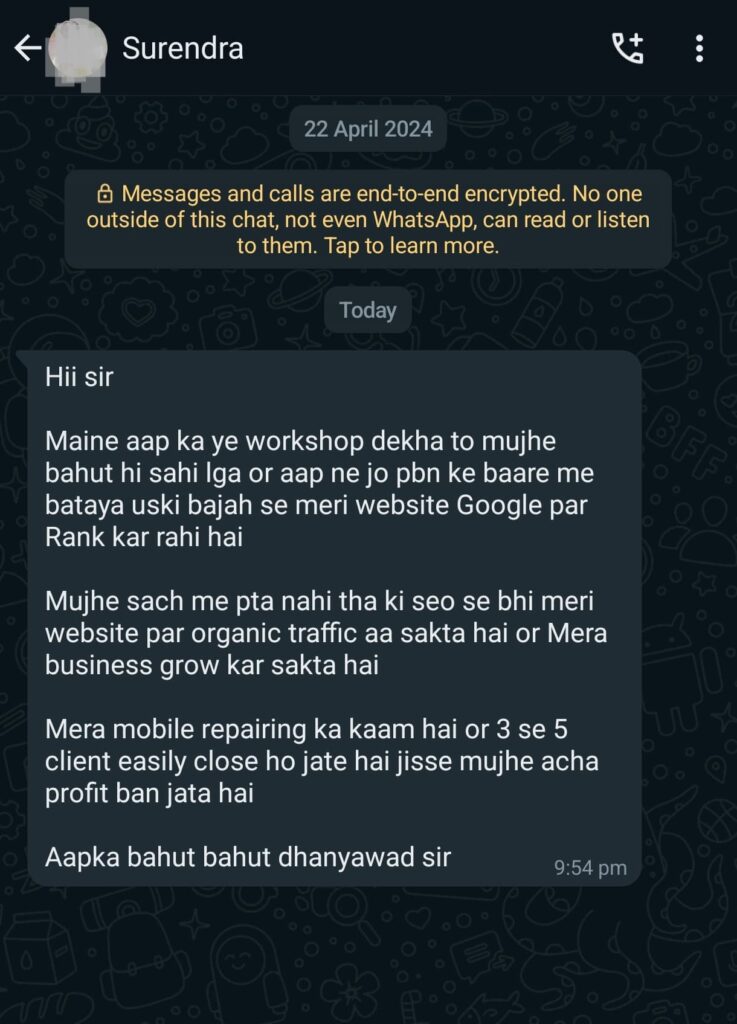Screen dimensions: 737x1024
Task: Open the end-to-end encryption notice banner
Action: [x=368, y=219]
